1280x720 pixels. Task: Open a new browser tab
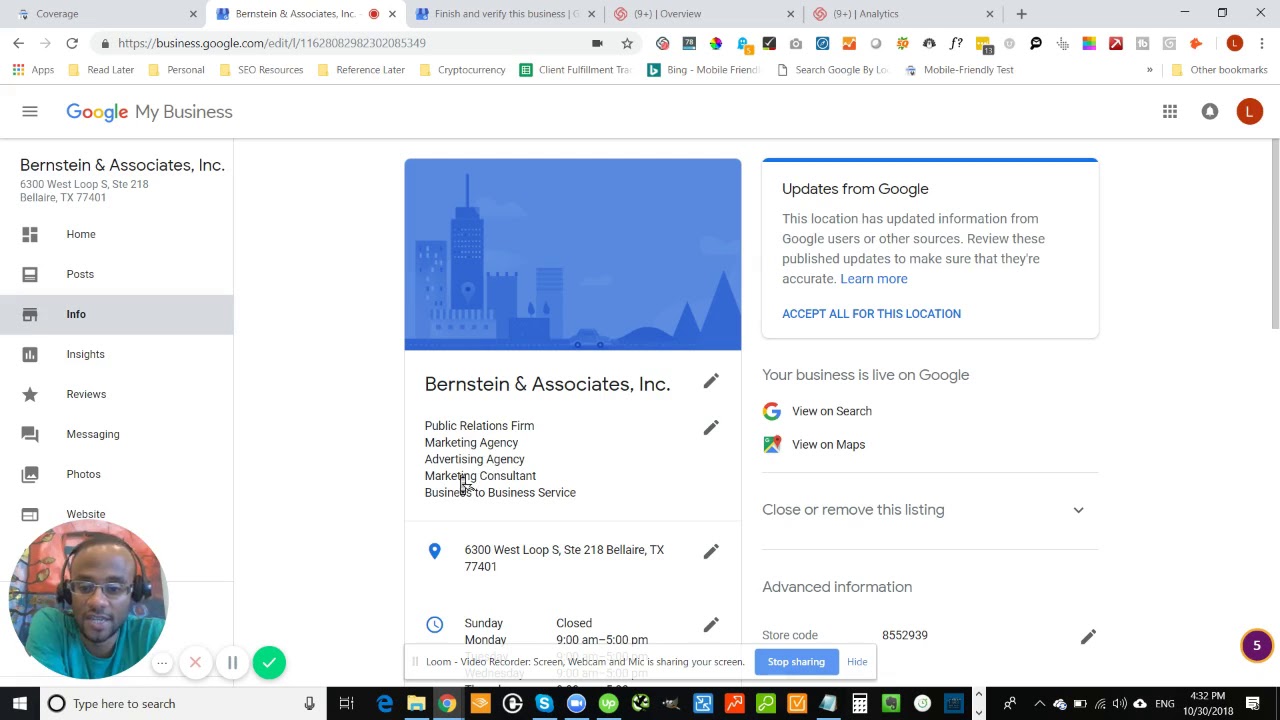coord(1021,14)
